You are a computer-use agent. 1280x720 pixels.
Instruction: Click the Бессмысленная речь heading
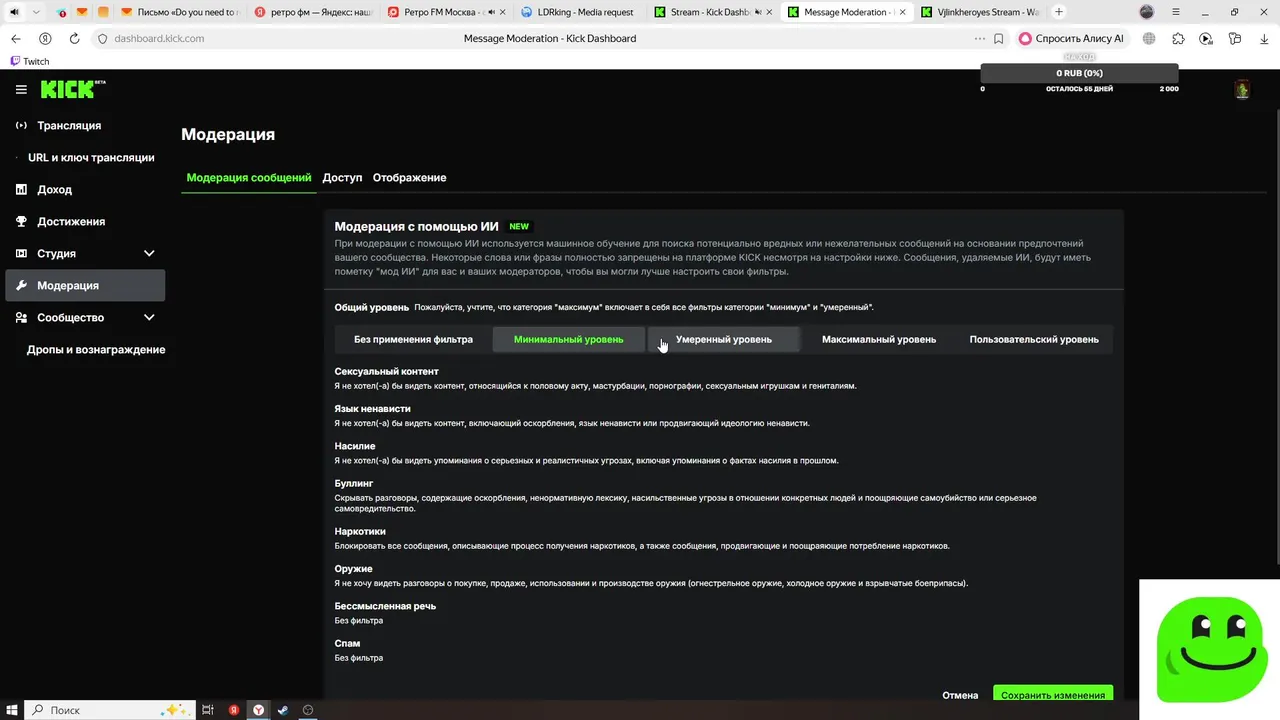tap(385, 606)
